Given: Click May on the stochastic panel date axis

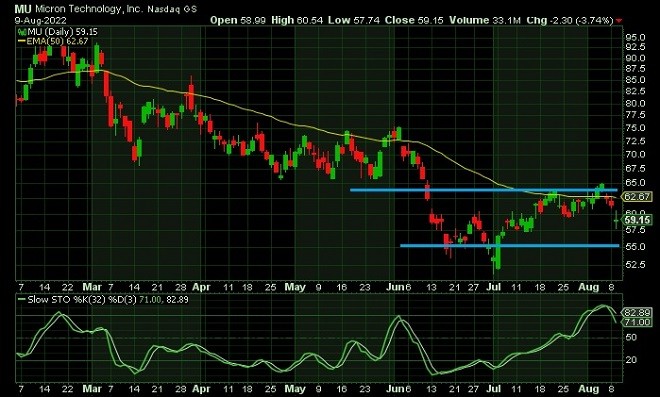Looking at the screenshot, I should (295, 388).
